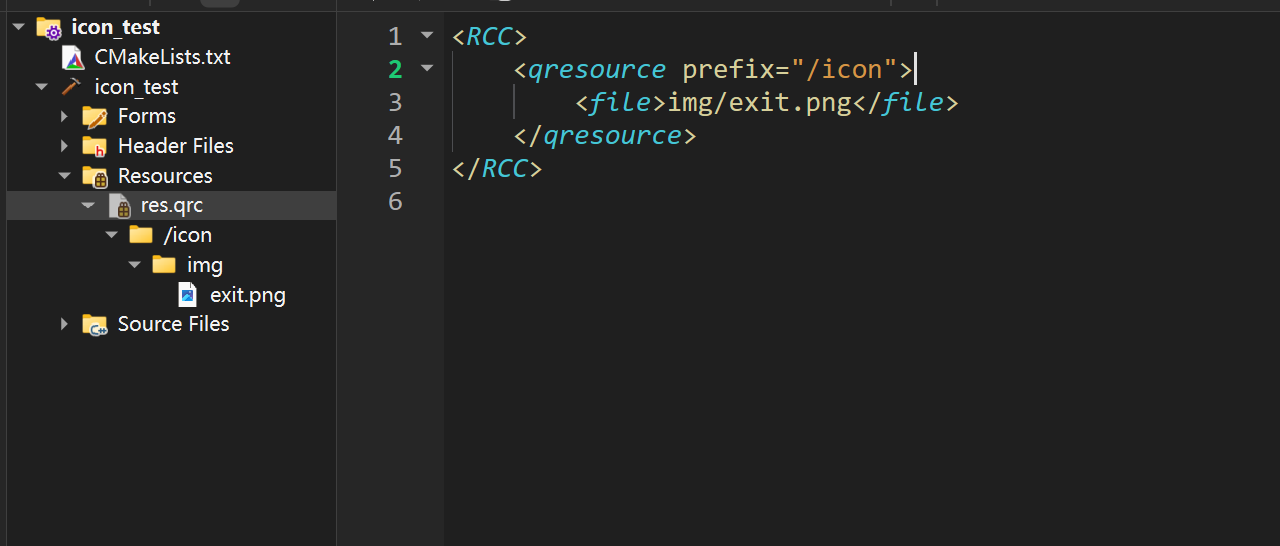Click the Forms folder pencil icon
The height and width of the screenshot is (546, 1280).
pos(95,117)
